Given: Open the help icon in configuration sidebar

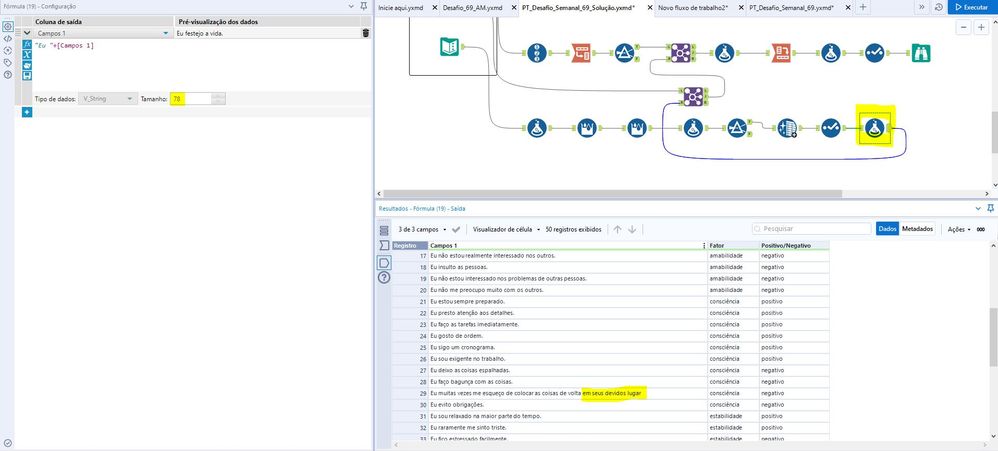Looking at the screenshot, I should pyautogui.click(x=8, y=74).
